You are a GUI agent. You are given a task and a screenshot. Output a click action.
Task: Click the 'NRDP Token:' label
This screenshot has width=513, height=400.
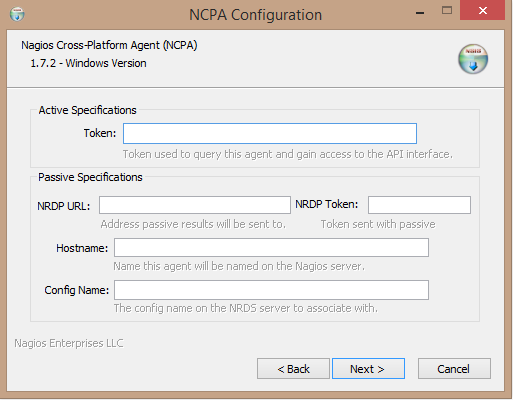pyautogui.click(x=327, y=204)
